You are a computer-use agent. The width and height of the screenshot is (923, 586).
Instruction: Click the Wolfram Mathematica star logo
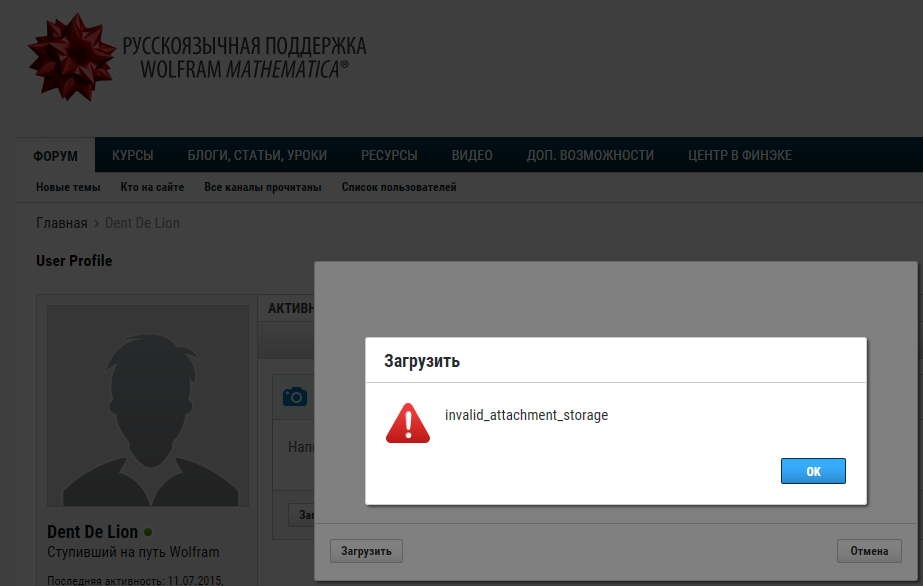71,57
